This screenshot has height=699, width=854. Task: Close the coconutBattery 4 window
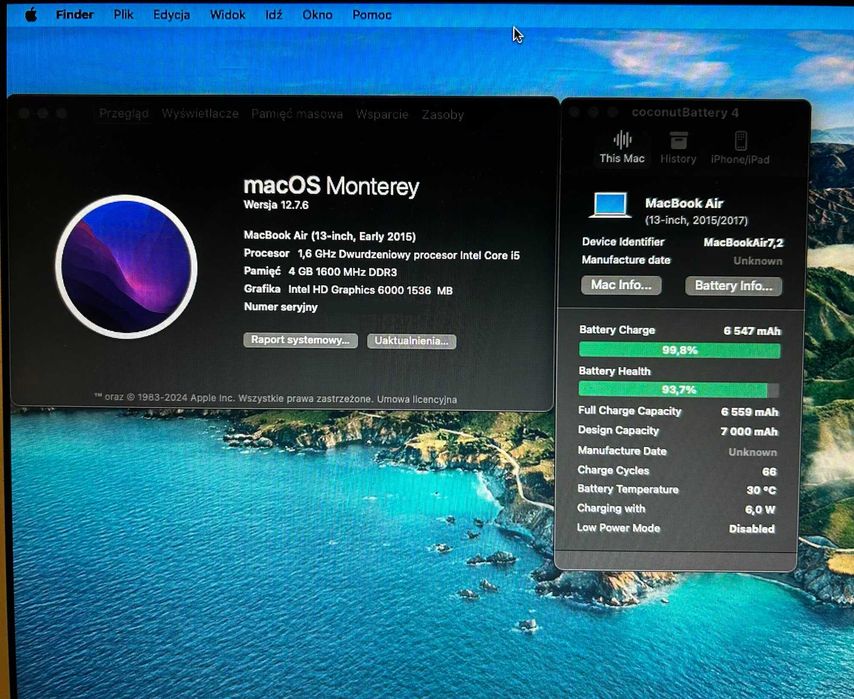[574, 112]
